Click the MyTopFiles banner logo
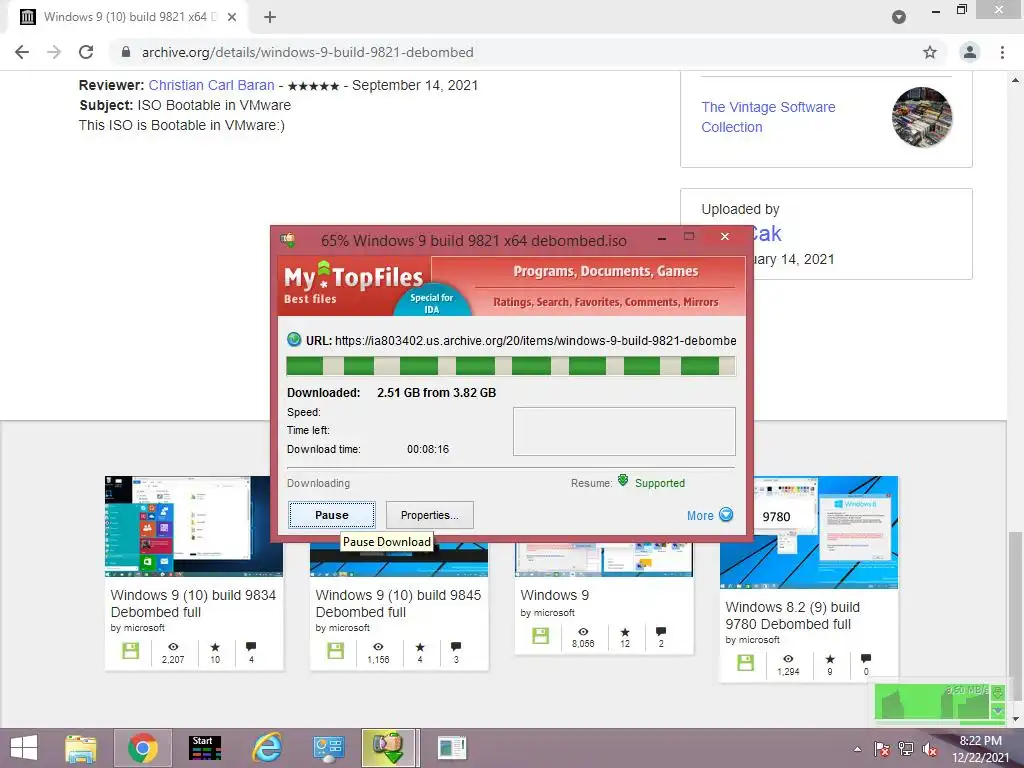 point(353,283)
